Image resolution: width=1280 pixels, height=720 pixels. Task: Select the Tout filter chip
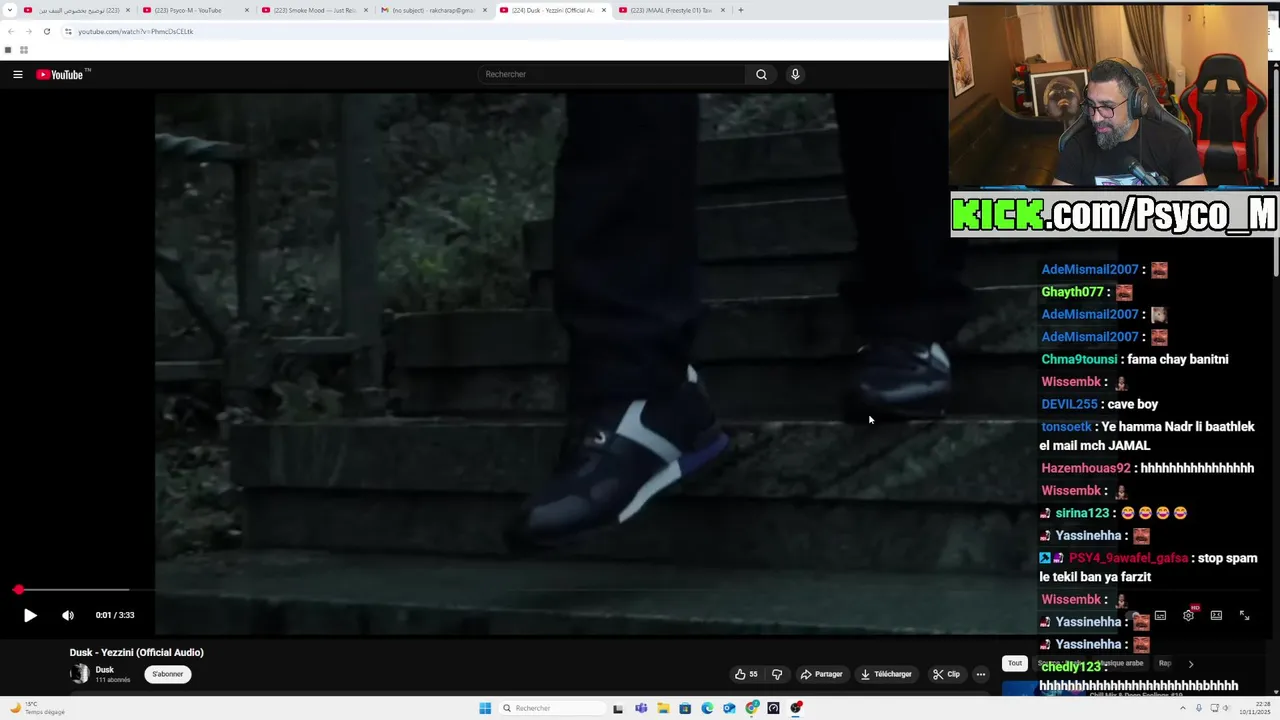[x=1015, y=663]
